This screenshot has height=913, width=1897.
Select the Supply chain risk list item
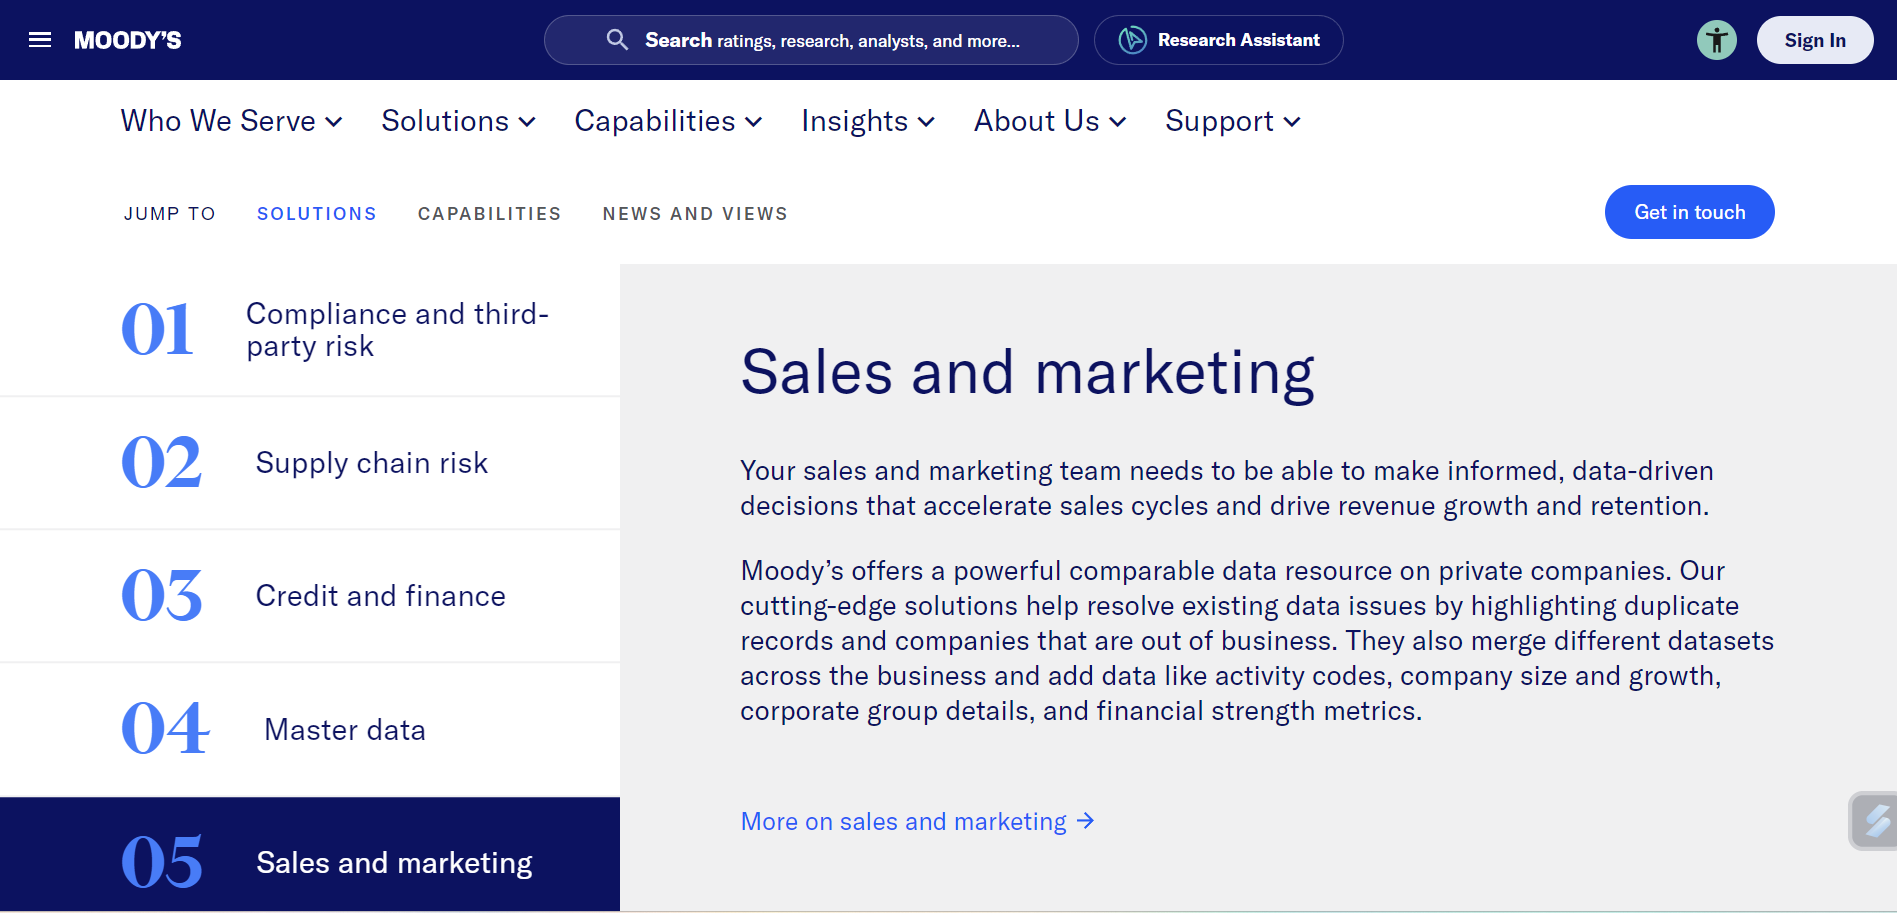pyautogui.click(x=371, y=462)
